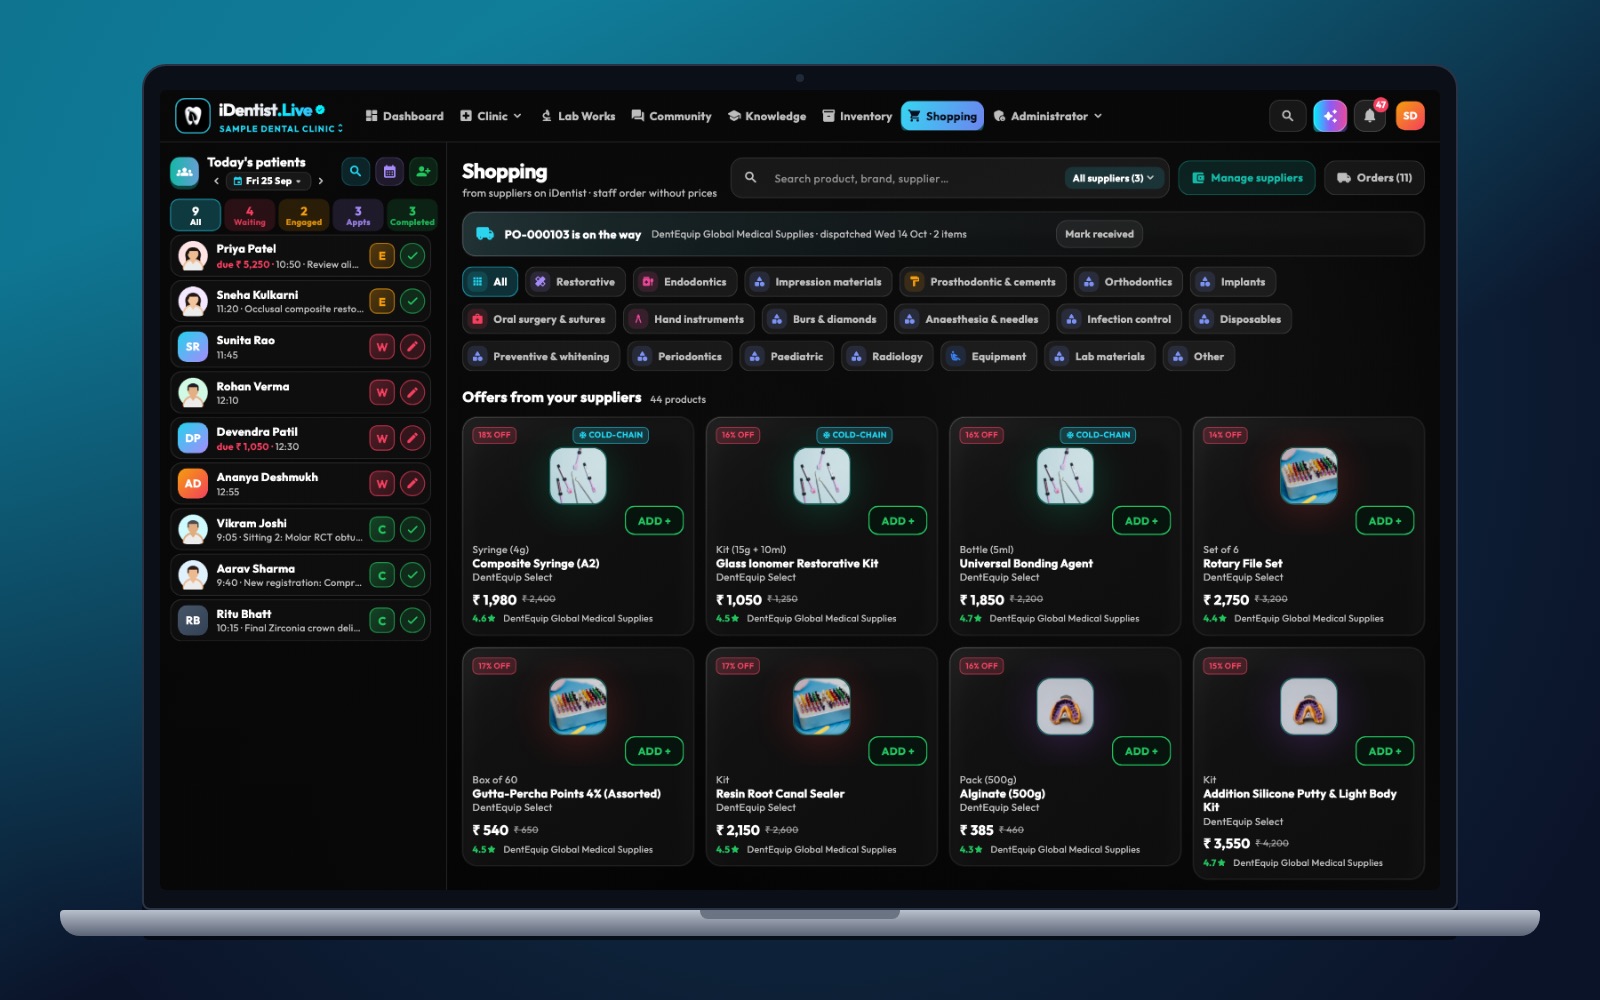Click the pencil icon for Sunita Rao

(x=412, y=347)
